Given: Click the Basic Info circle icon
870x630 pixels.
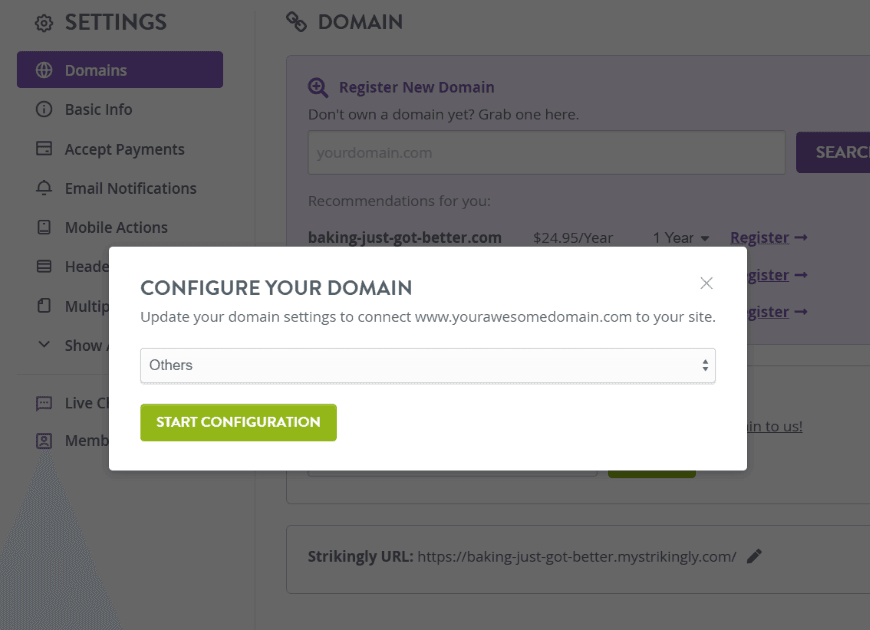Looking at the screenshot, I should [44, 109].
